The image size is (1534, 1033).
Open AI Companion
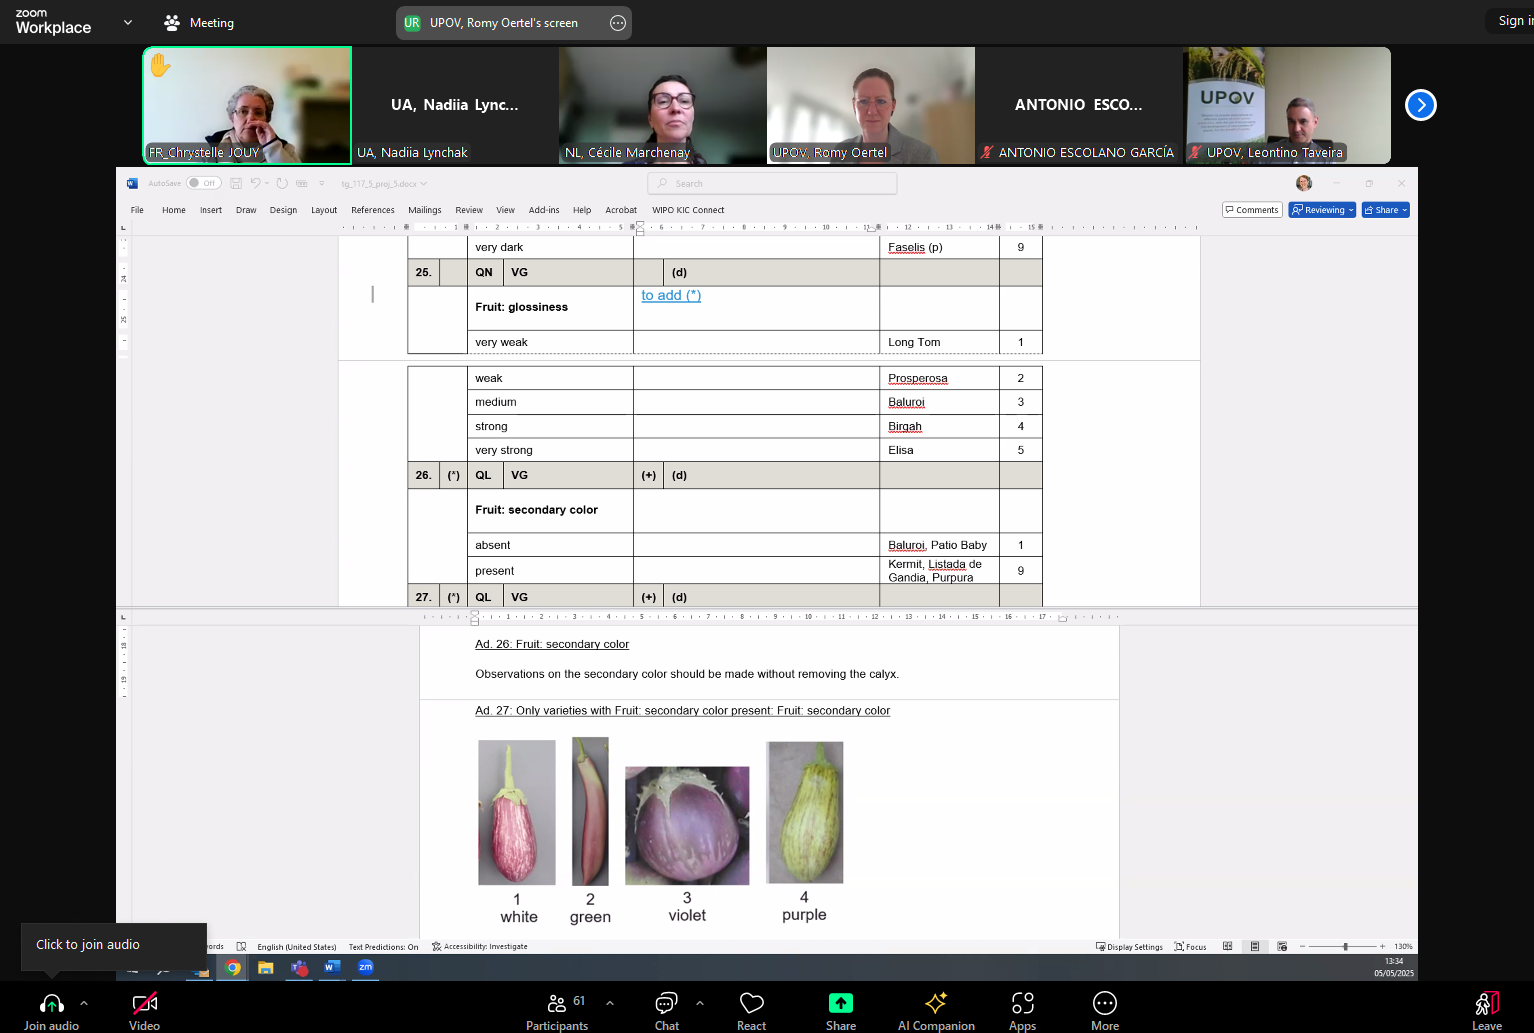click(x=935, y=1004)
